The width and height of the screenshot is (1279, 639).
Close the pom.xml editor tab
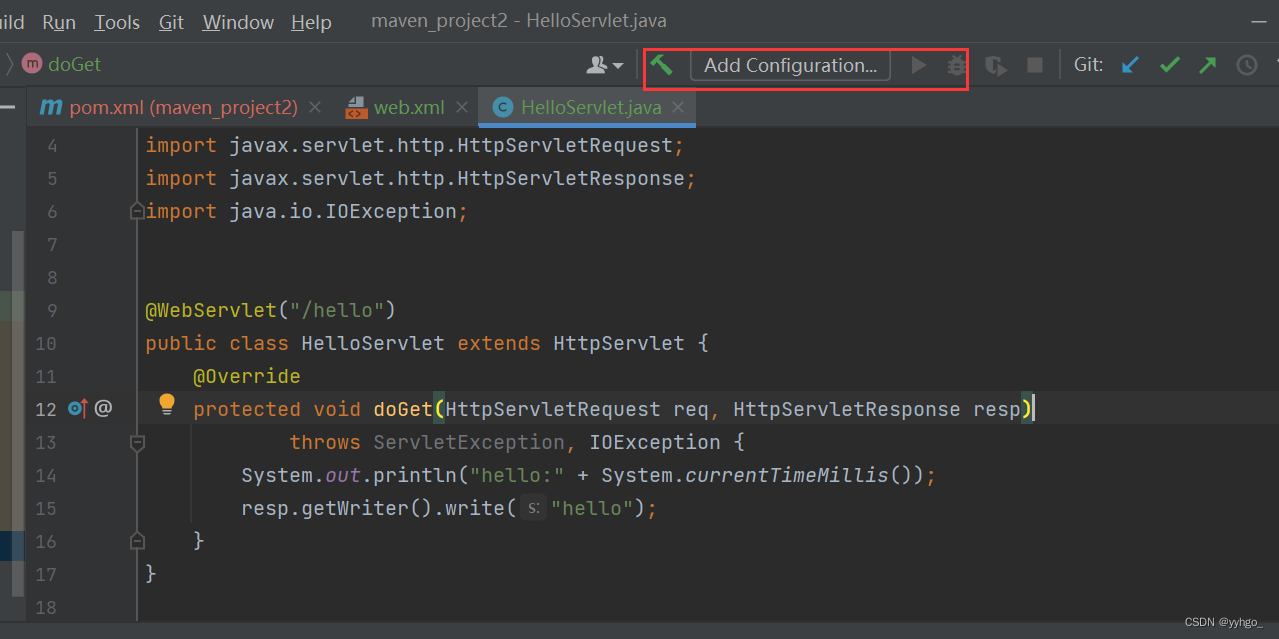315,107
